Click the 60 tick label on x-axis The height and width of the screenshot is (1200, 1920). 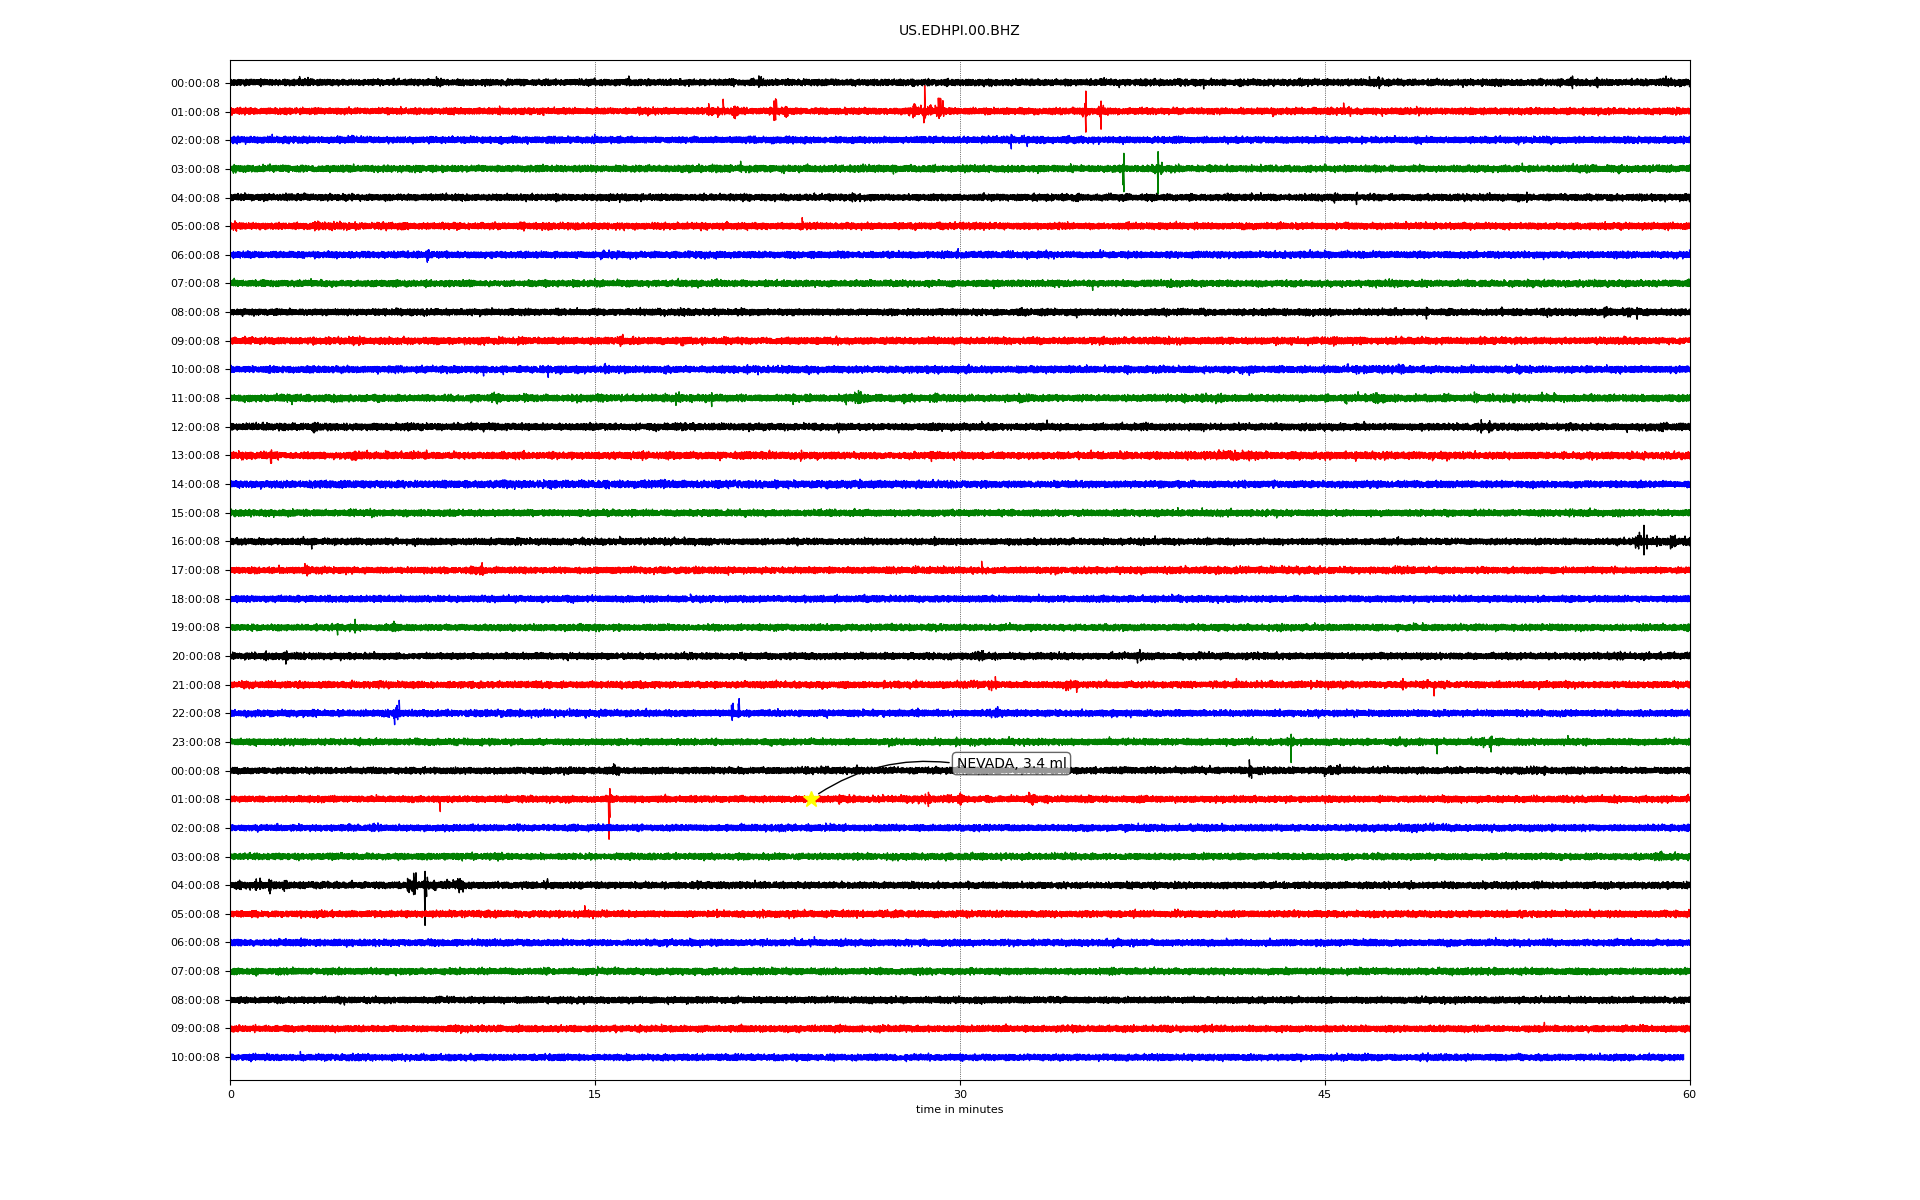tap(1689, 1094)
